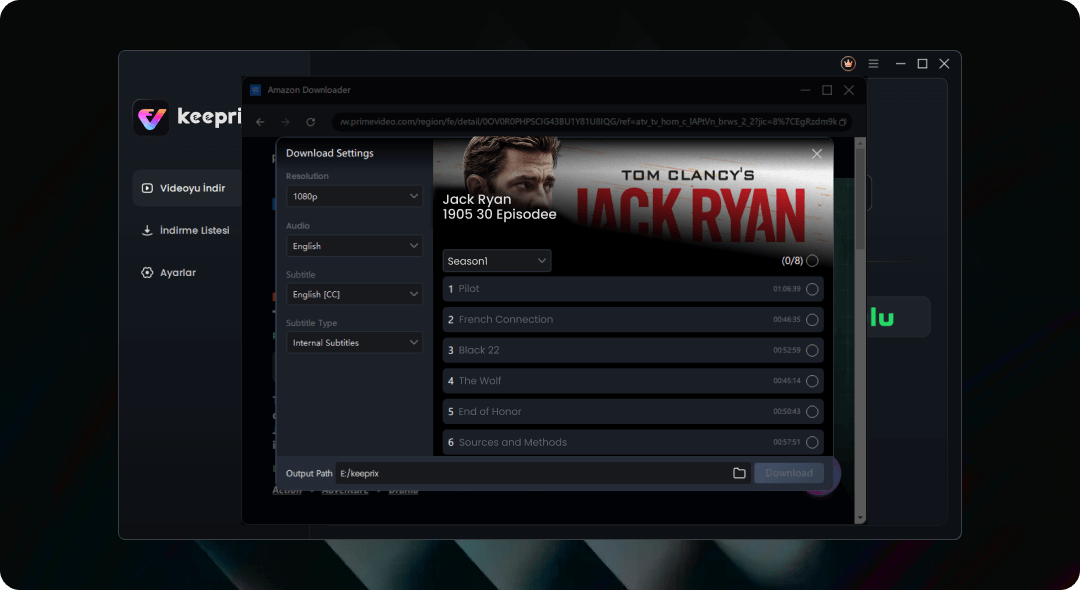Screen dimensions: 1080x590
Task: Go to İndirme Listesi in sidebar
Action: click(x=186, y=230)
